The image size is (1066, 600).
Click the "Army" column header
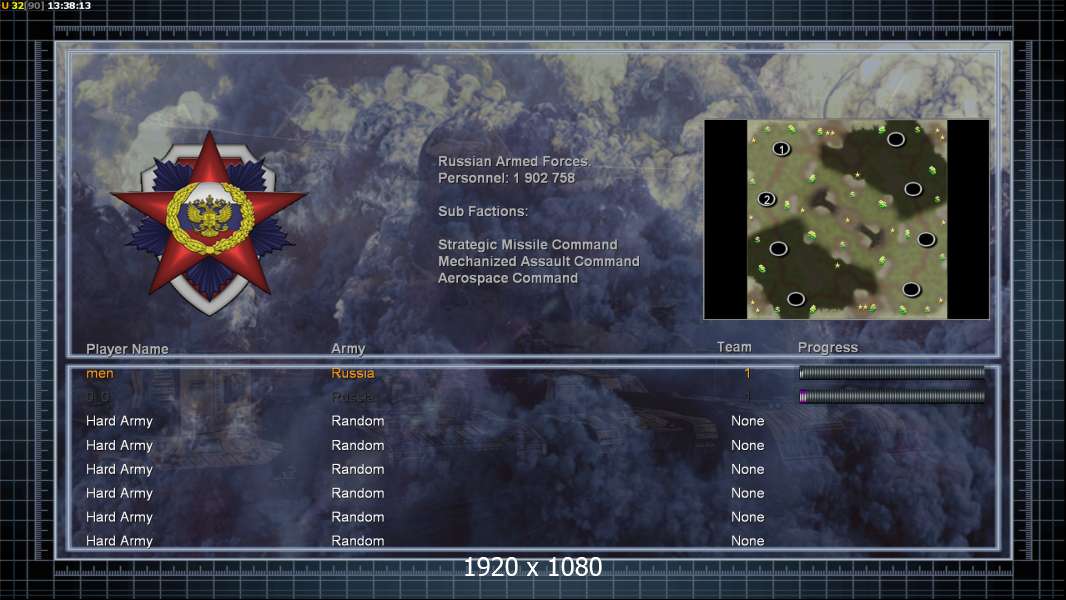coord(348,349)
